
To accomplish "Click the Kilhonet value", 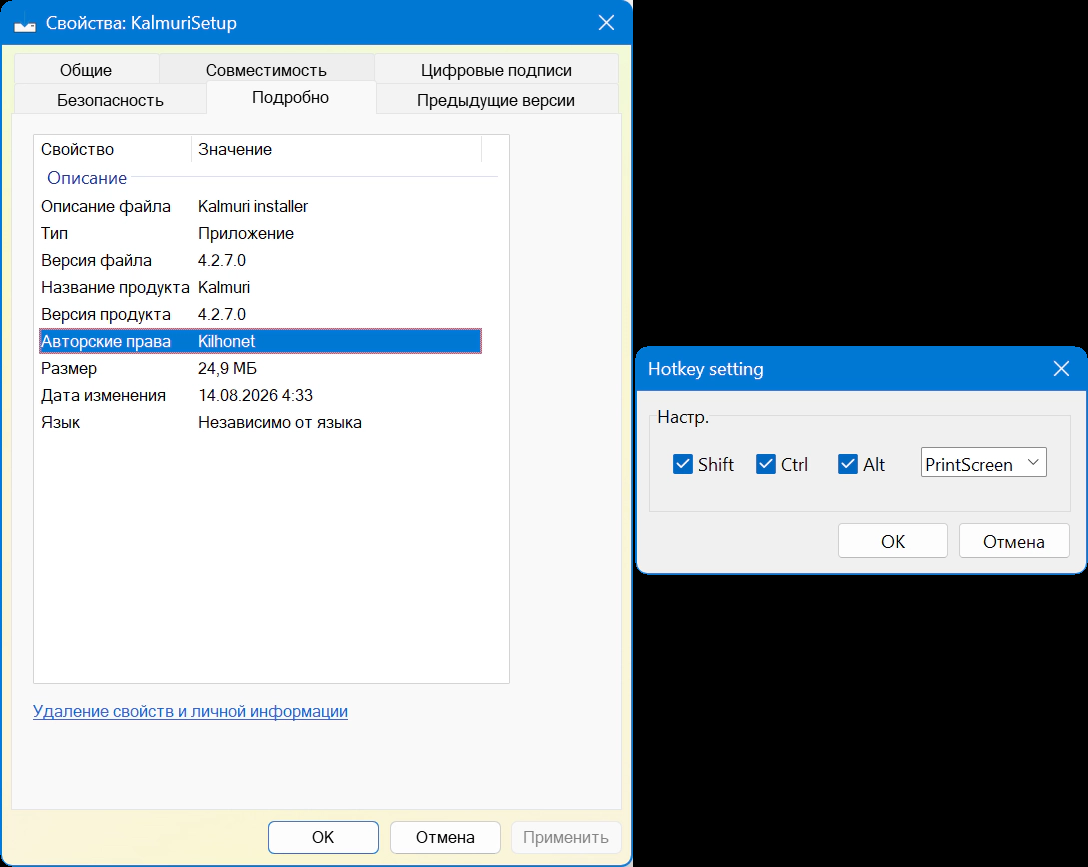I will click(226, 341).
